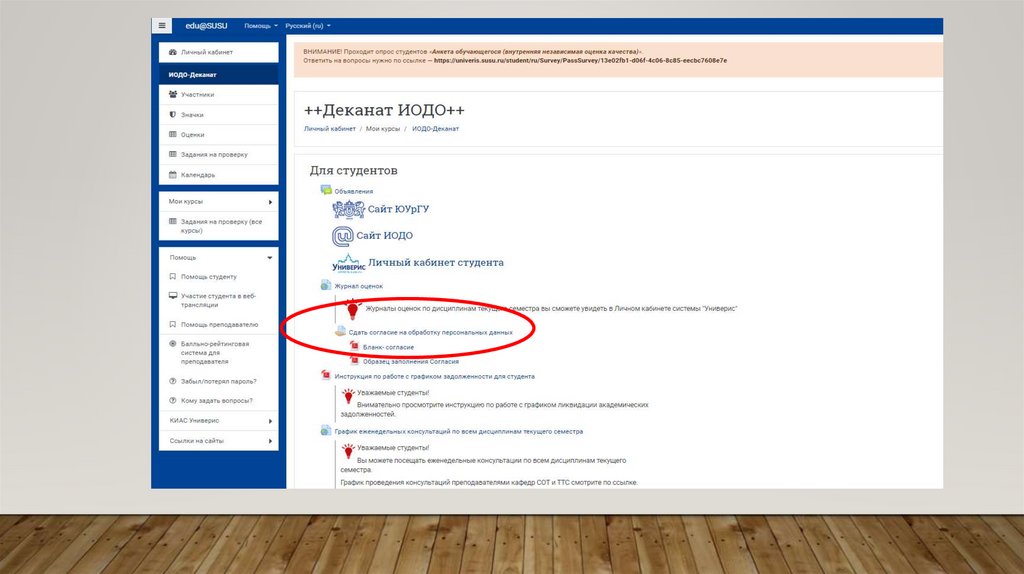Click the monitor icon beside Участие студента

point(172,296)
